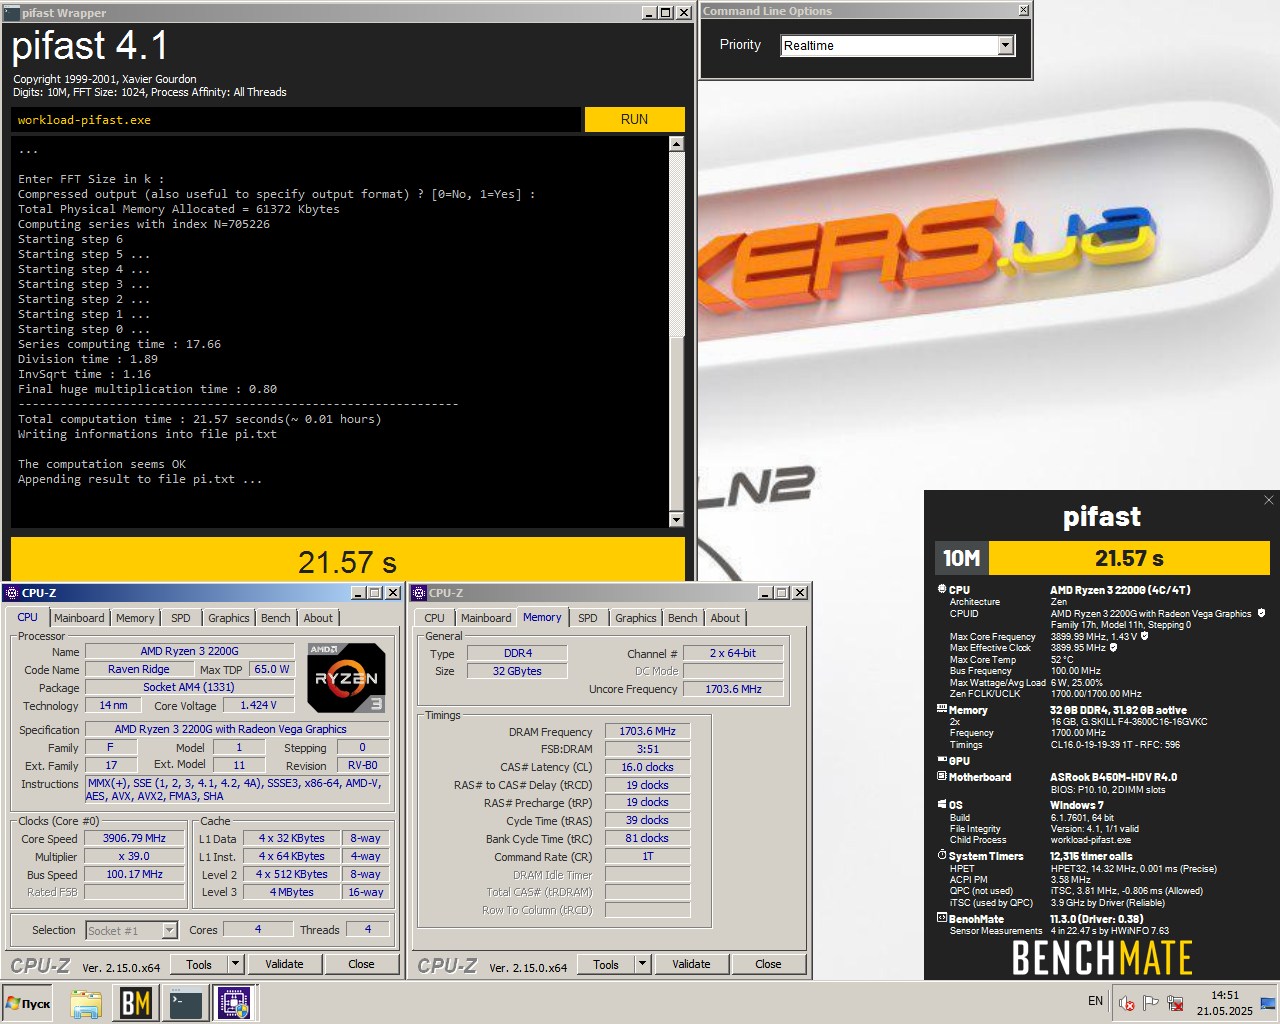Screen dimensions: 1280x1024
Task: Expand Tools dropdown arrow in left CPU-Z
Action: 236,964
